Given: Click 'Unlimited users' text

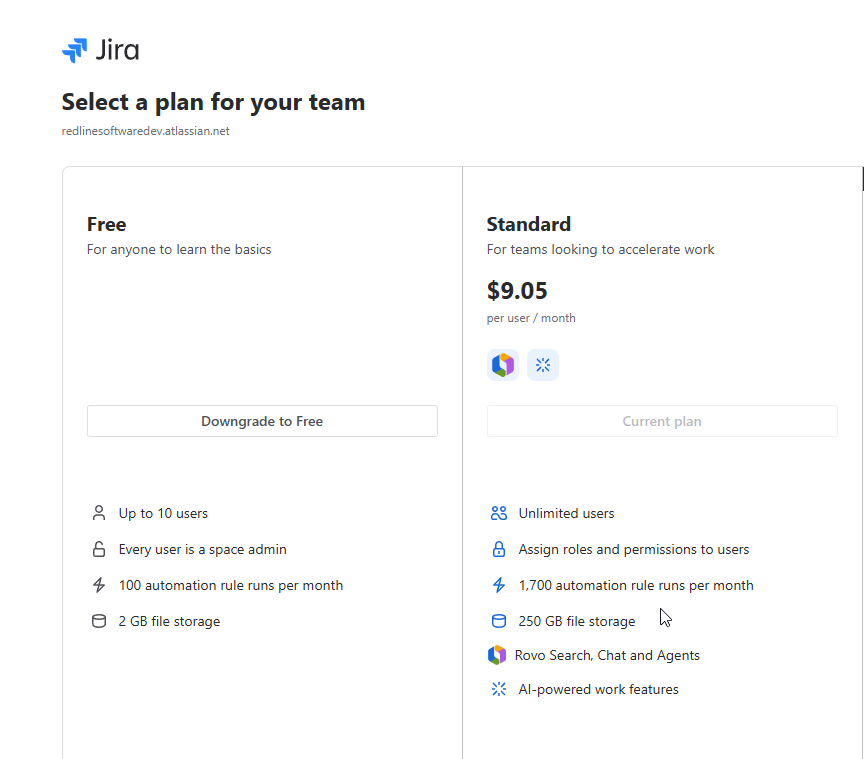Looking at the screenshot, I should tap(566, 513).
